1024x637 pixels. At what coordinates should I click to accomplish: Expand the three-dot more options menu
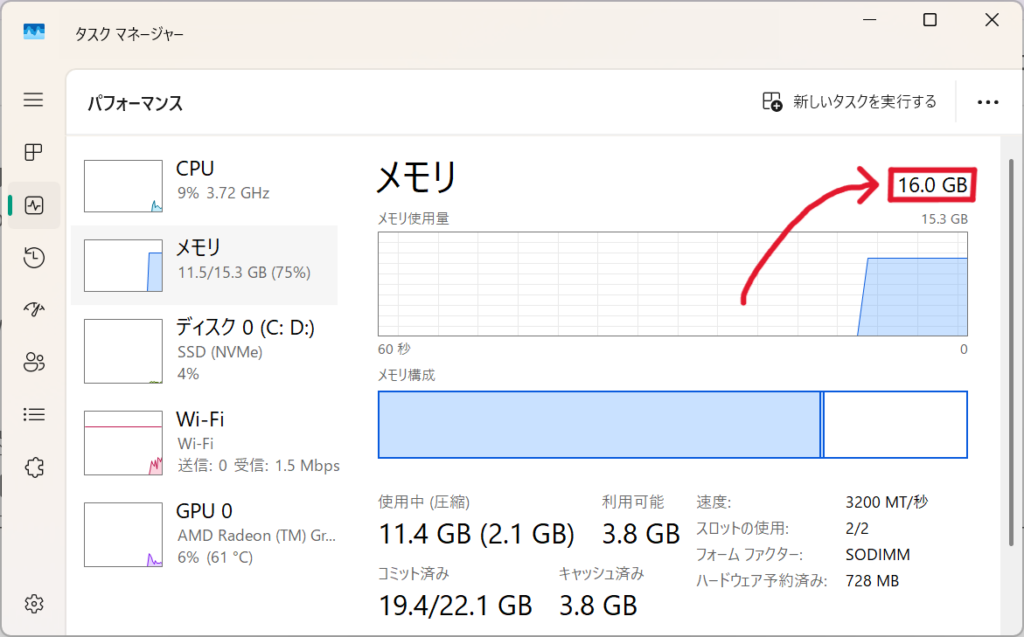coord(988,102)
